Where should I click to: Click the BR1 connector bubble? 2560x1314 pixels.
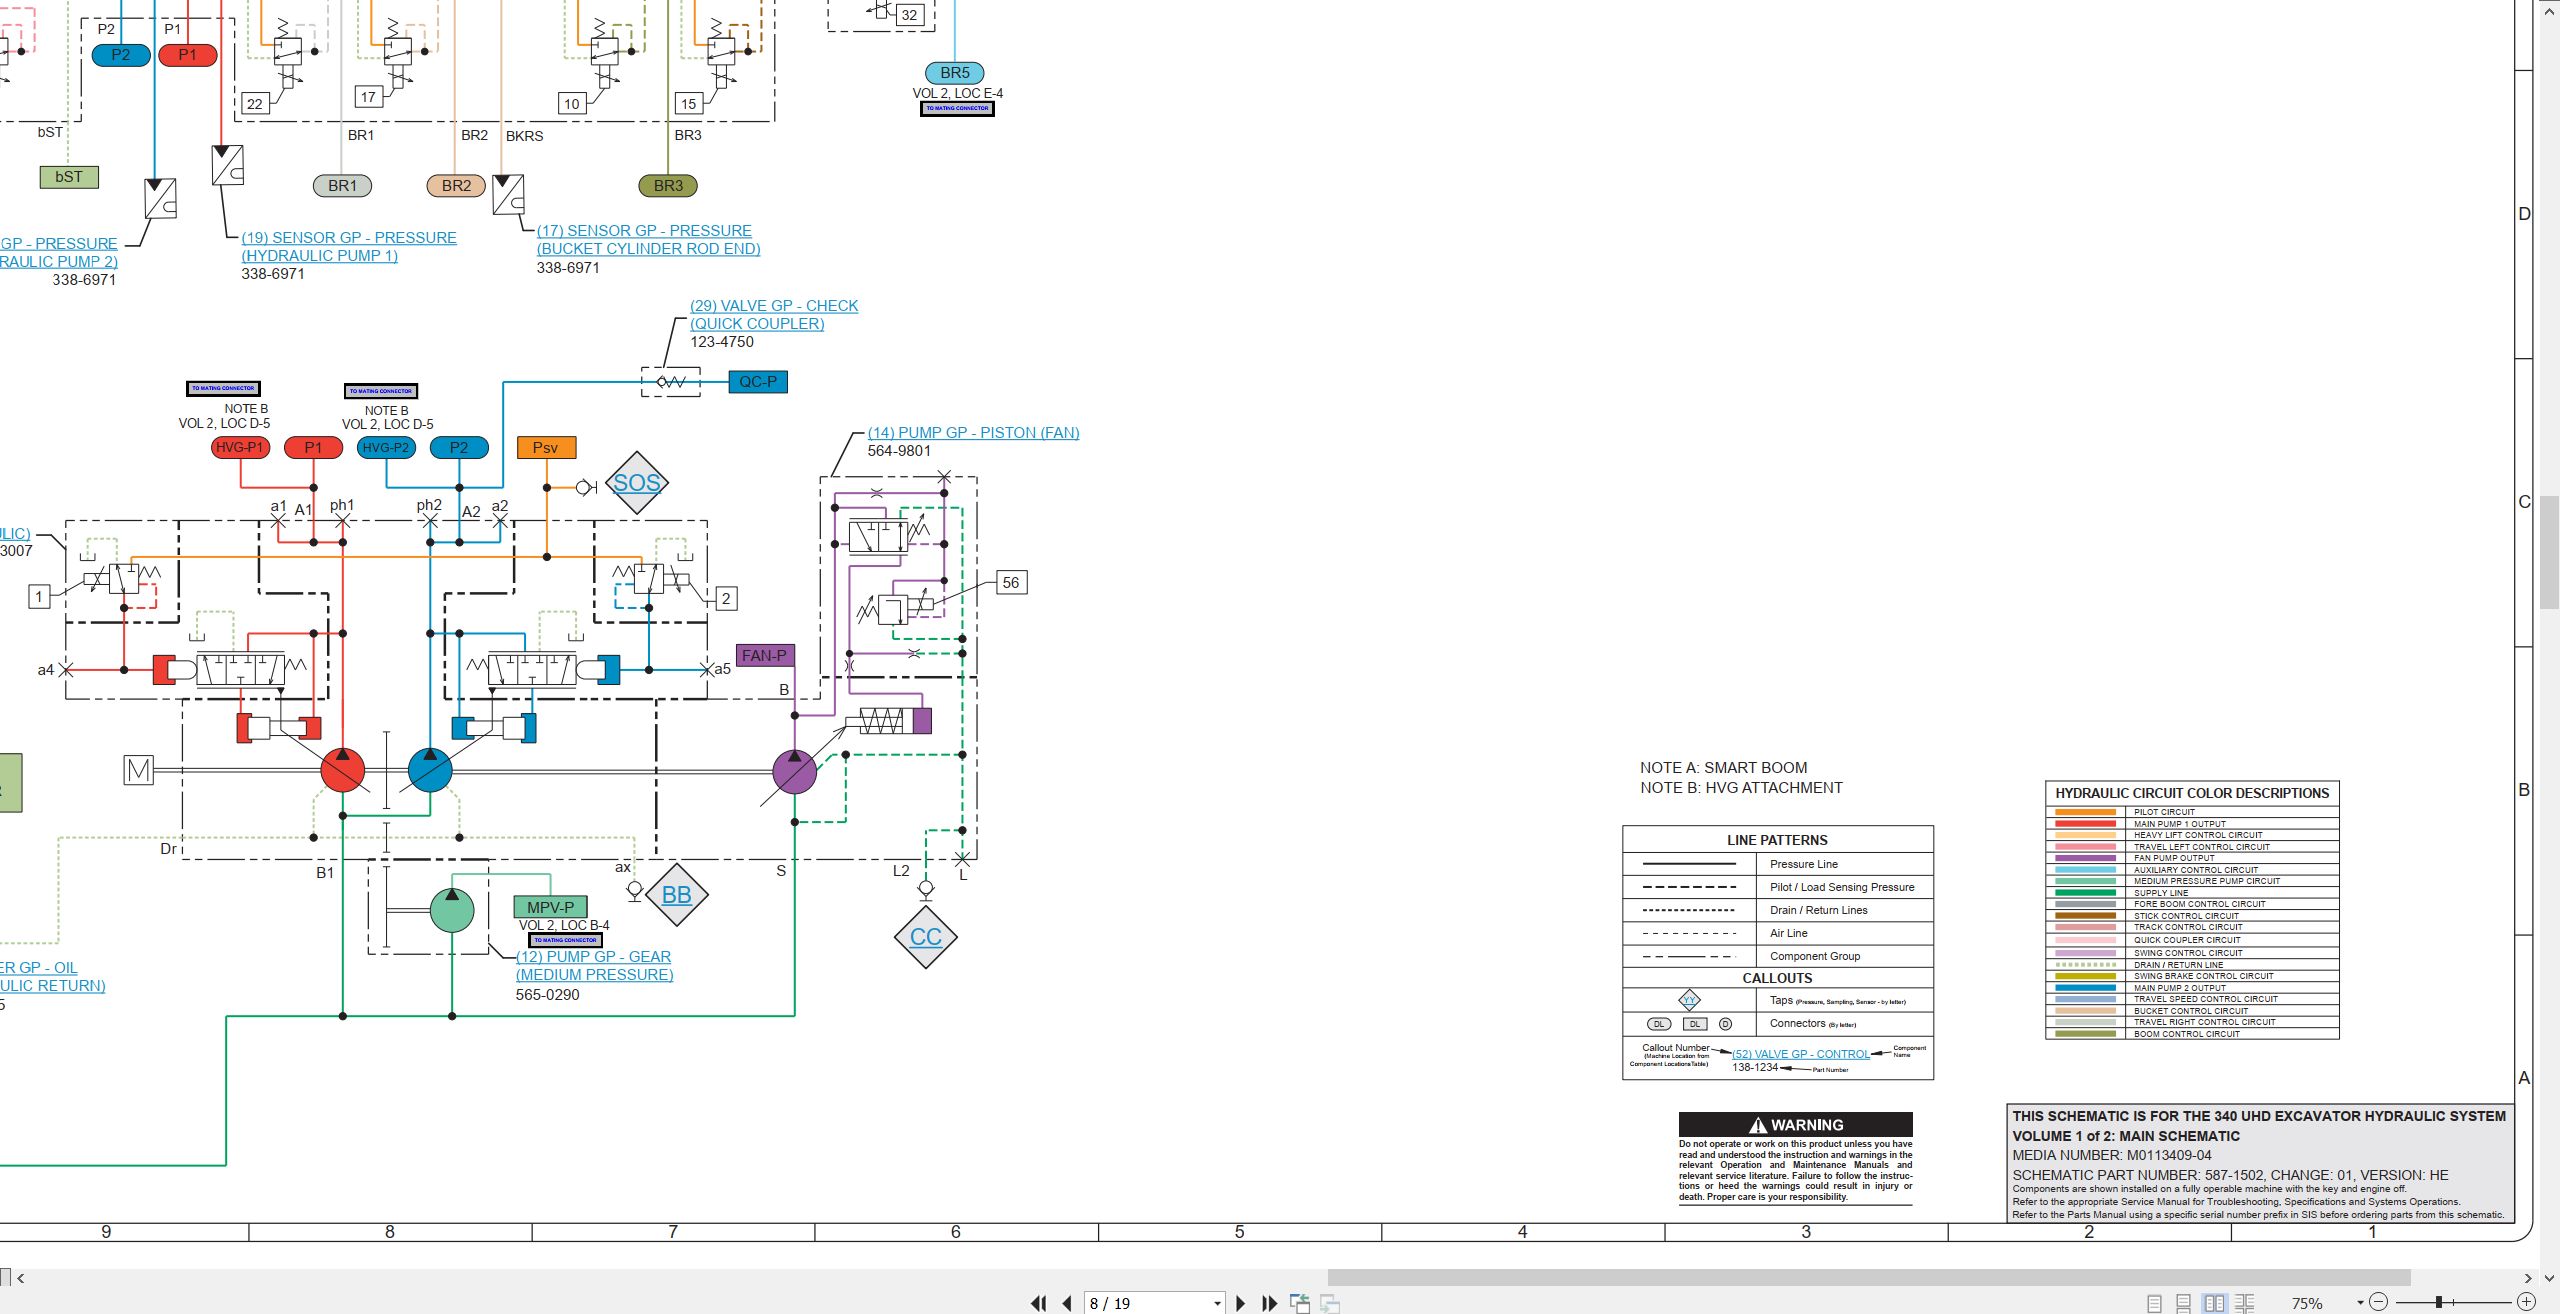coord(342,186)
